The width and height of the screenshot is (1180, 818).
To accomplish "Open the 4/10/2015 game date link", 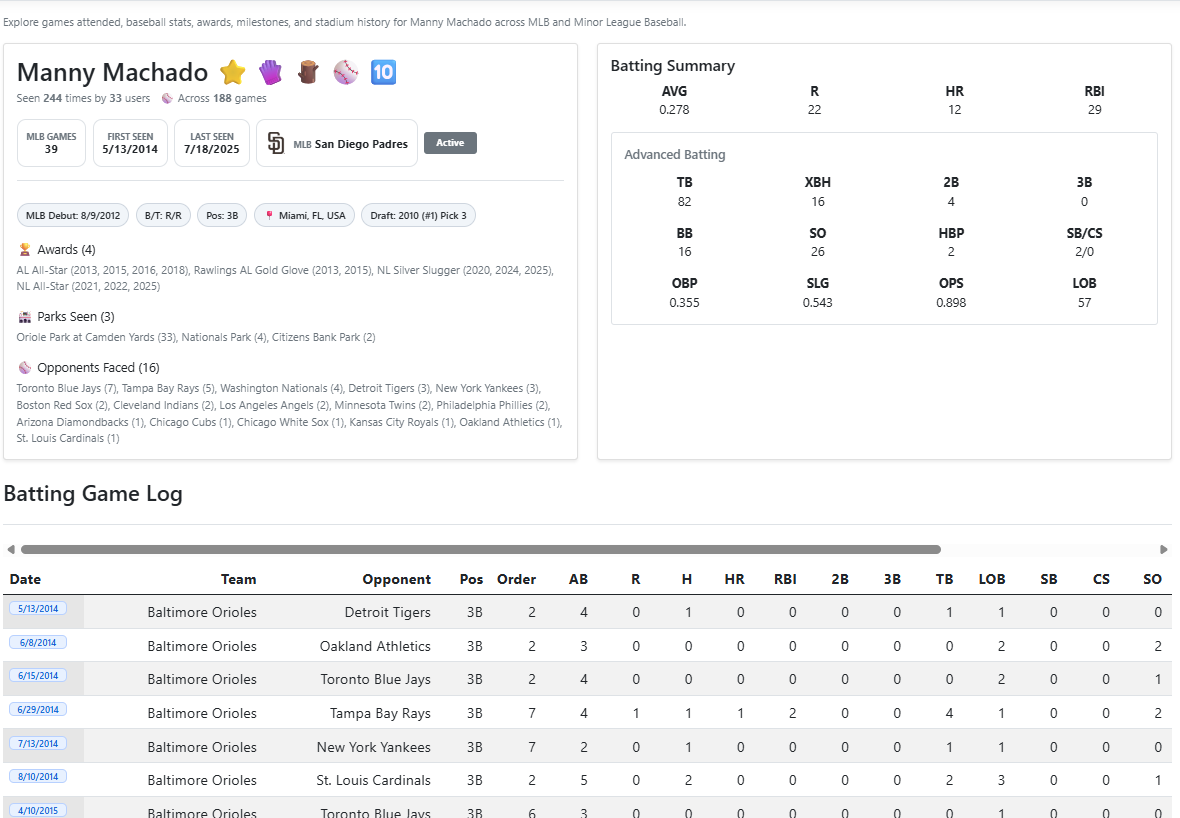I will pyautogui.click(x=38, y=810).
